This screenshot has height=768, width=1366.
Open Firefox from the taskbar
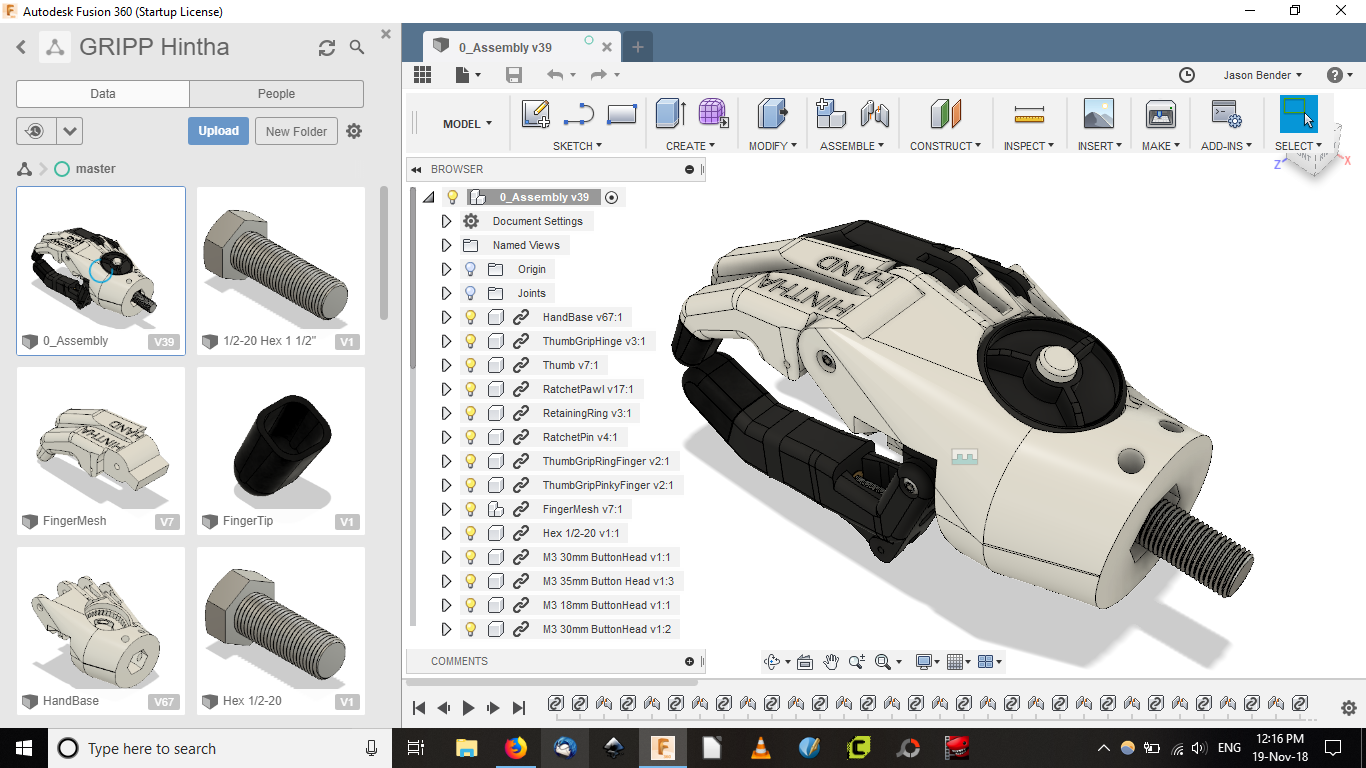[516, 747]
